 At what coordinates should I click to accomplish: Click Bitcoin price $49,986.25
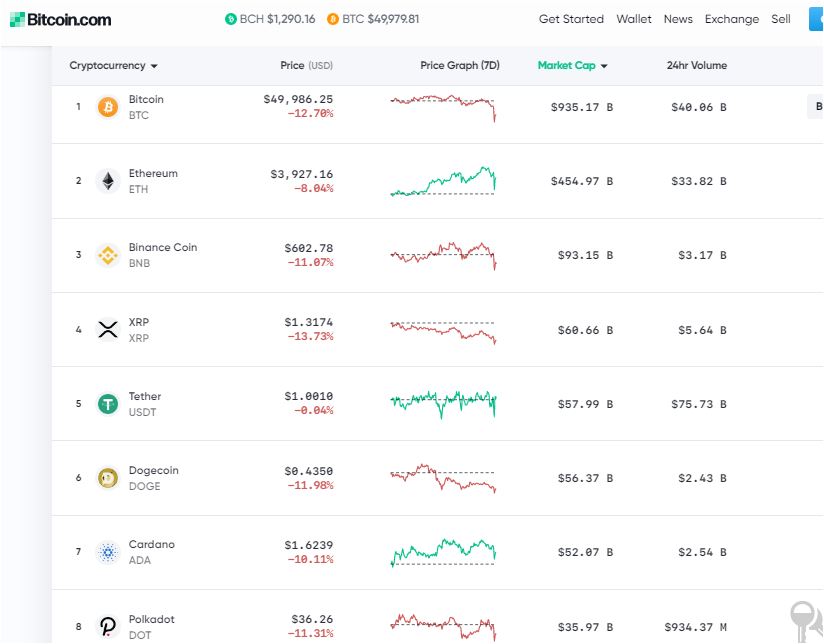coord(298,99)
